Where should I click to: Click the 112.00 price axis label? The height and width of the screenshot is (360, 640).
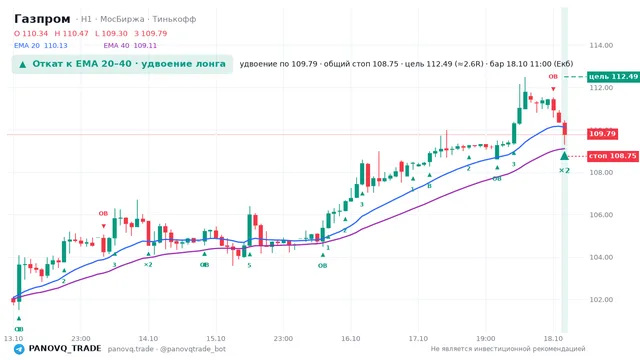point(601,88)
